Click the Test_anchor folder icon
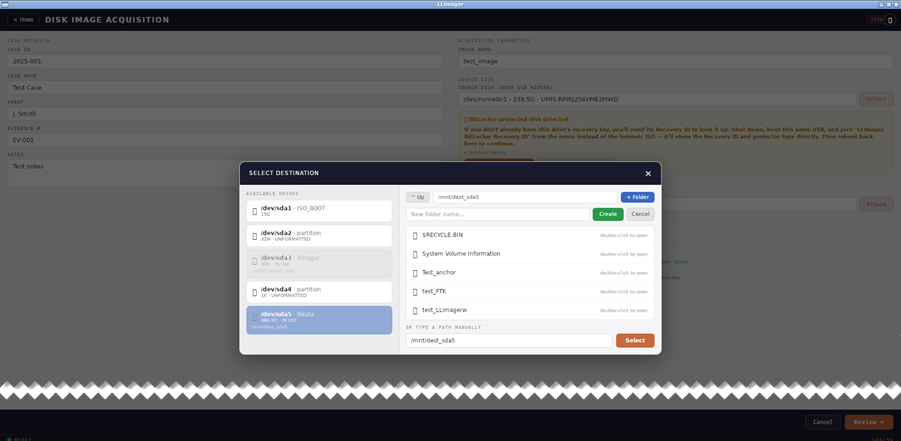 point(415,273)
